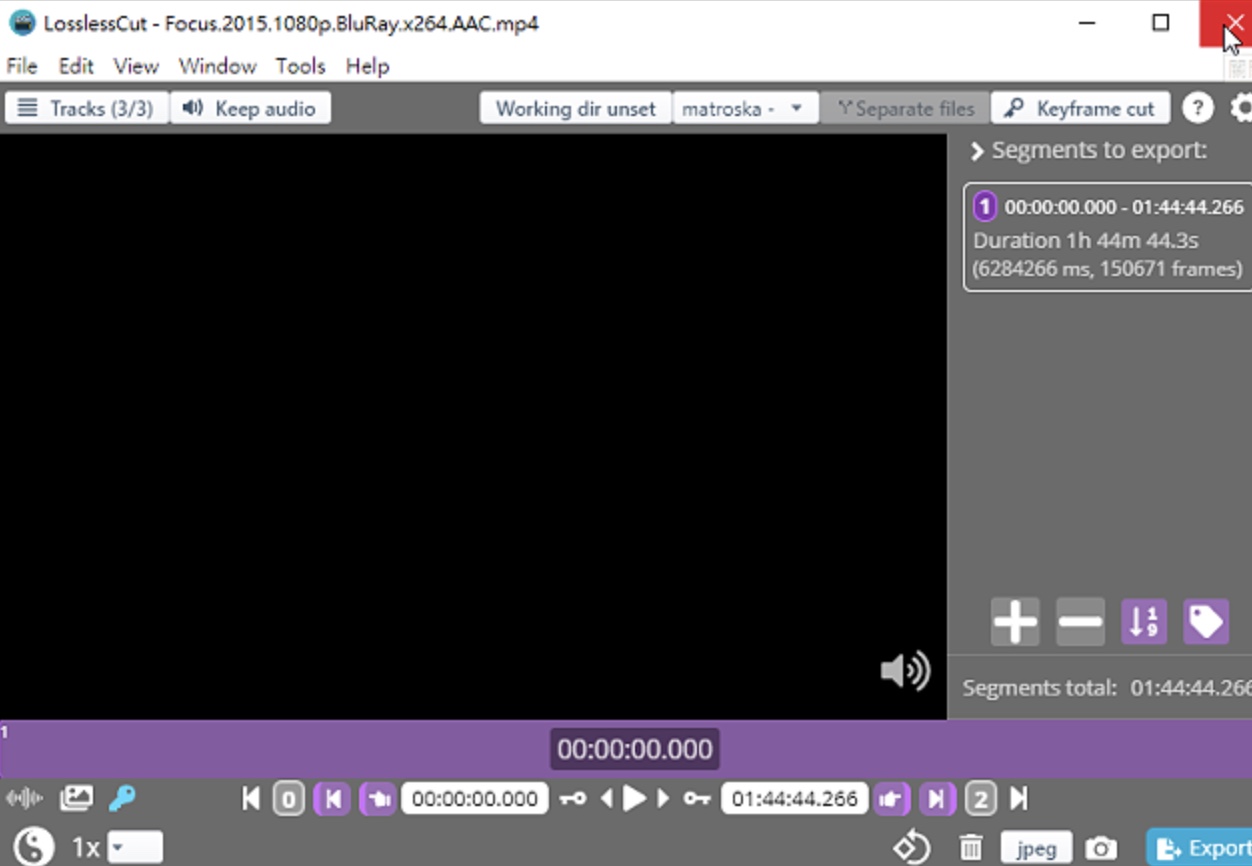Step forward one frame
The width and height of the screenshot is (1252, 866).
[x=663, y=799]
